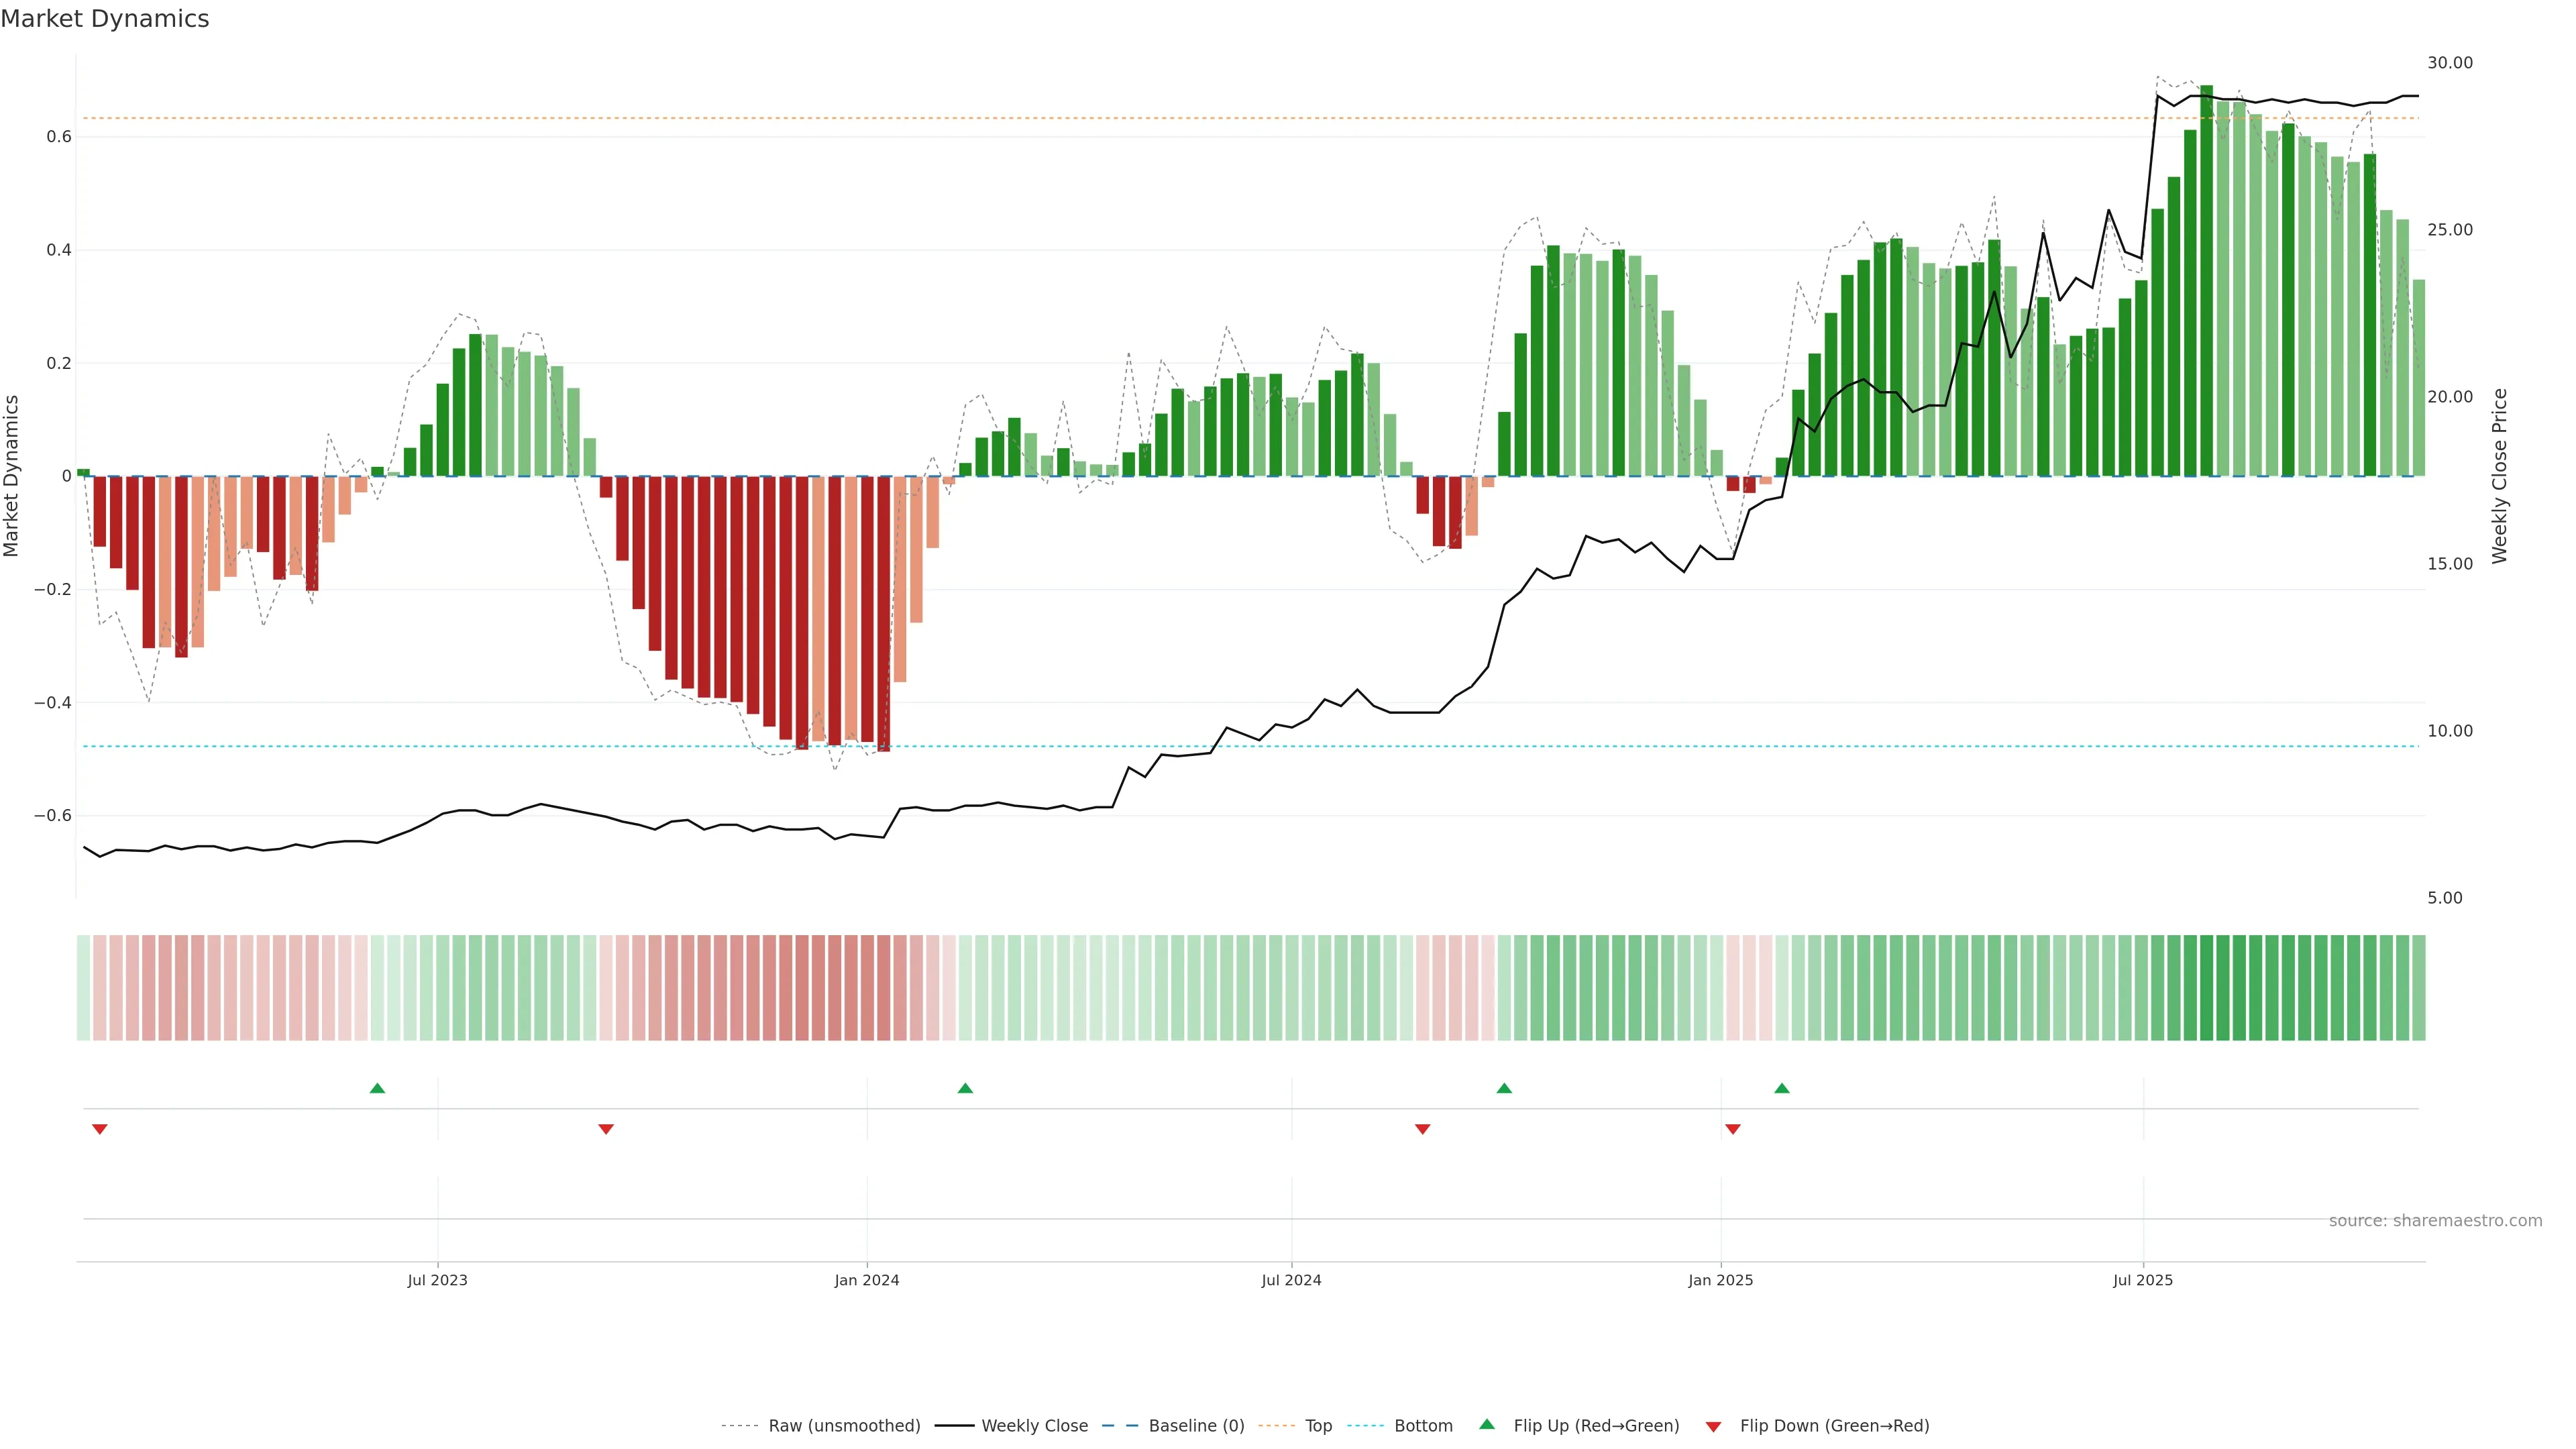Click the last green flip-up triangle after Jan 2025
This screenshot has width=2576, height=1449.
[x=1782, y=1088]
